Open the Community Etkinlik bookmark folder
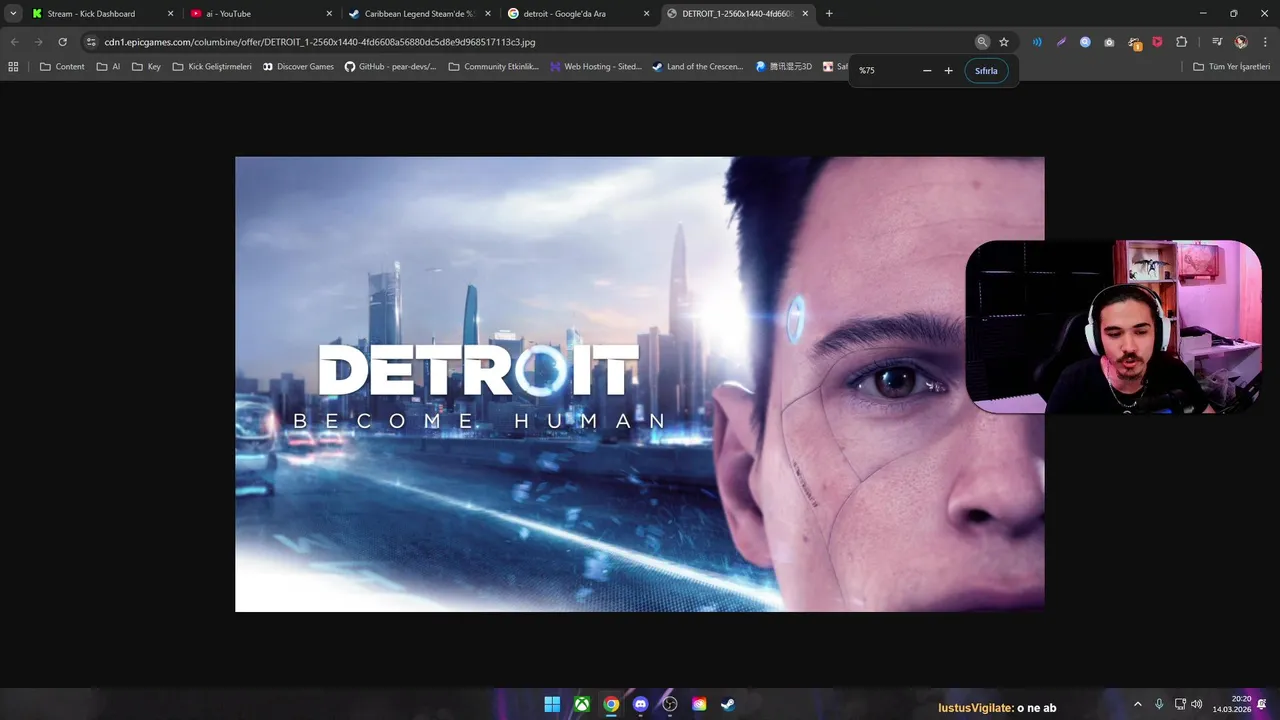This screenshot has height=720, width=1280. tap(494, 67)
